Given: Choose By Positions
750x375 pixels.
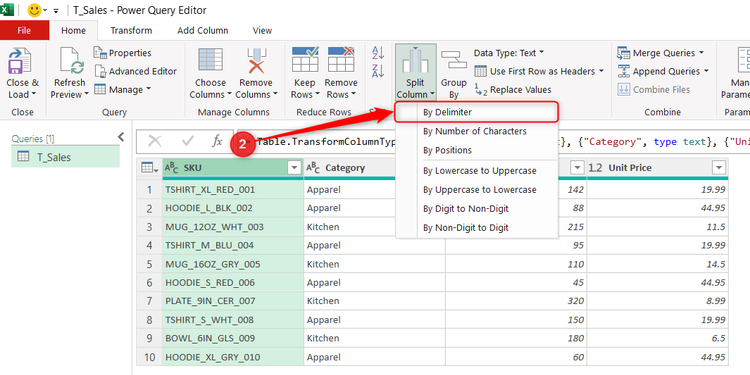Looking at the screenshot, I should tap(476, 150).
